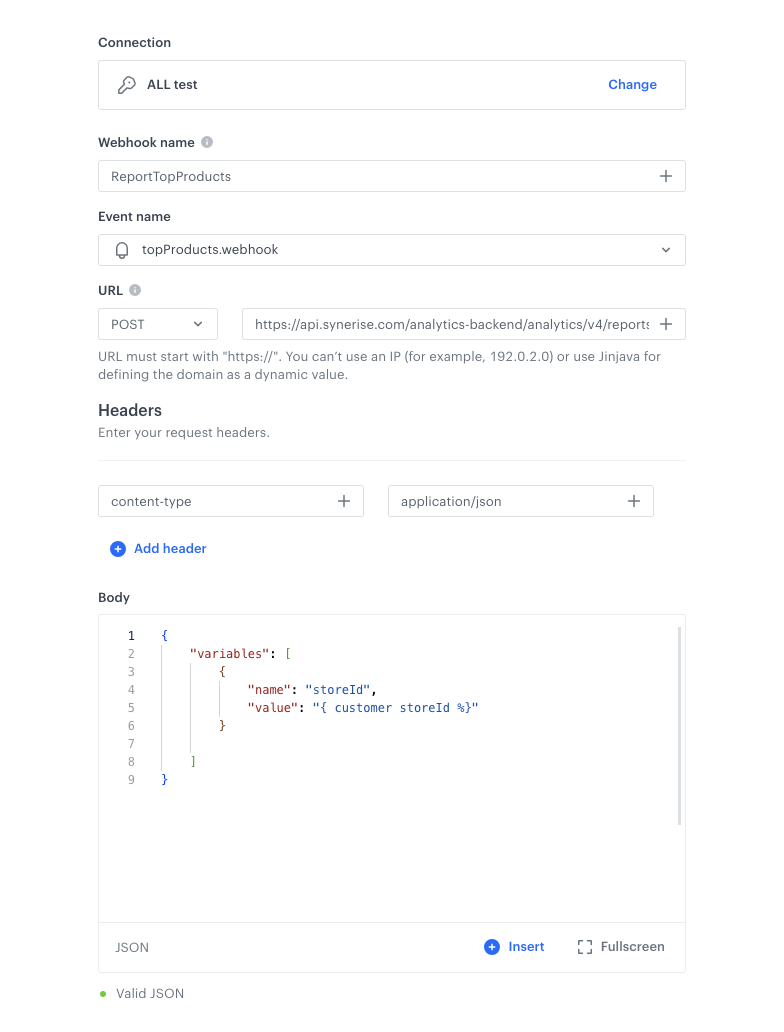Click the Add header button
This screenshot has width=784, height=1032.
[x=157, y=548]
